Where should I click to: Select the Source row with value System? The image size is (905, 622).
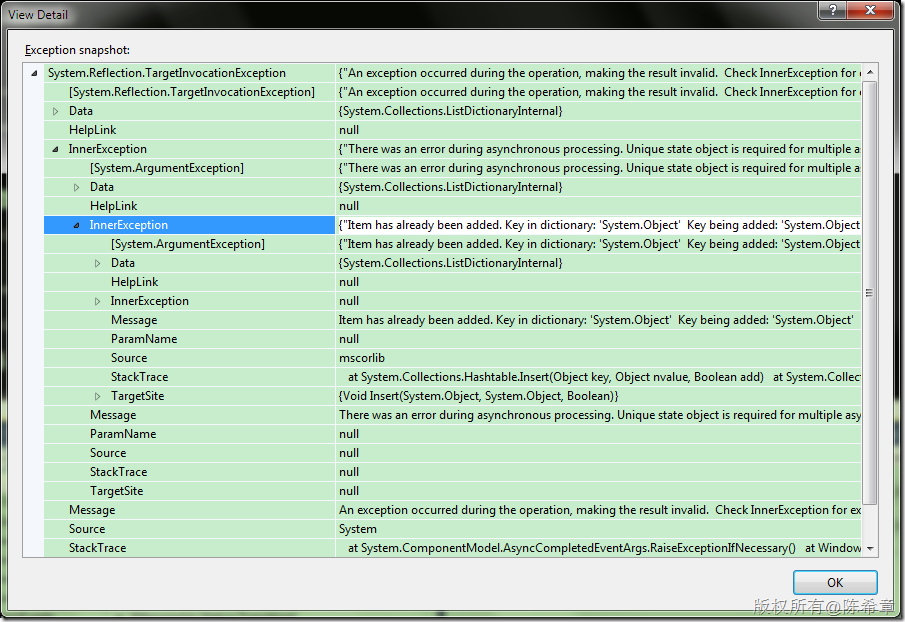point(87,529)
